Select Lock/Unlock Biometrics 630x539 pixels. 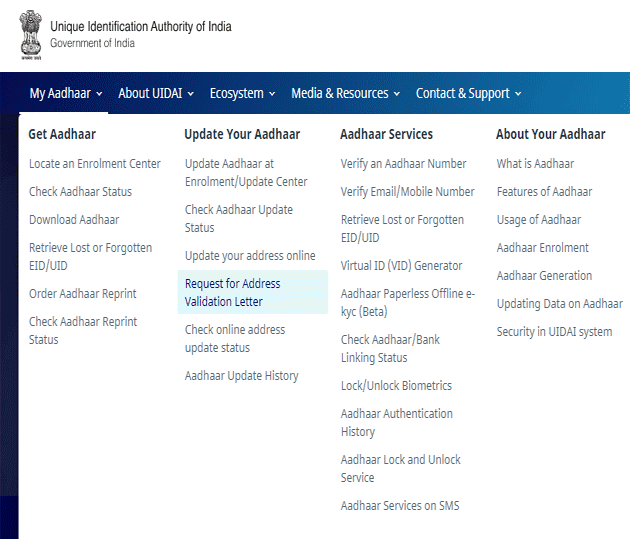coord(396,386)
